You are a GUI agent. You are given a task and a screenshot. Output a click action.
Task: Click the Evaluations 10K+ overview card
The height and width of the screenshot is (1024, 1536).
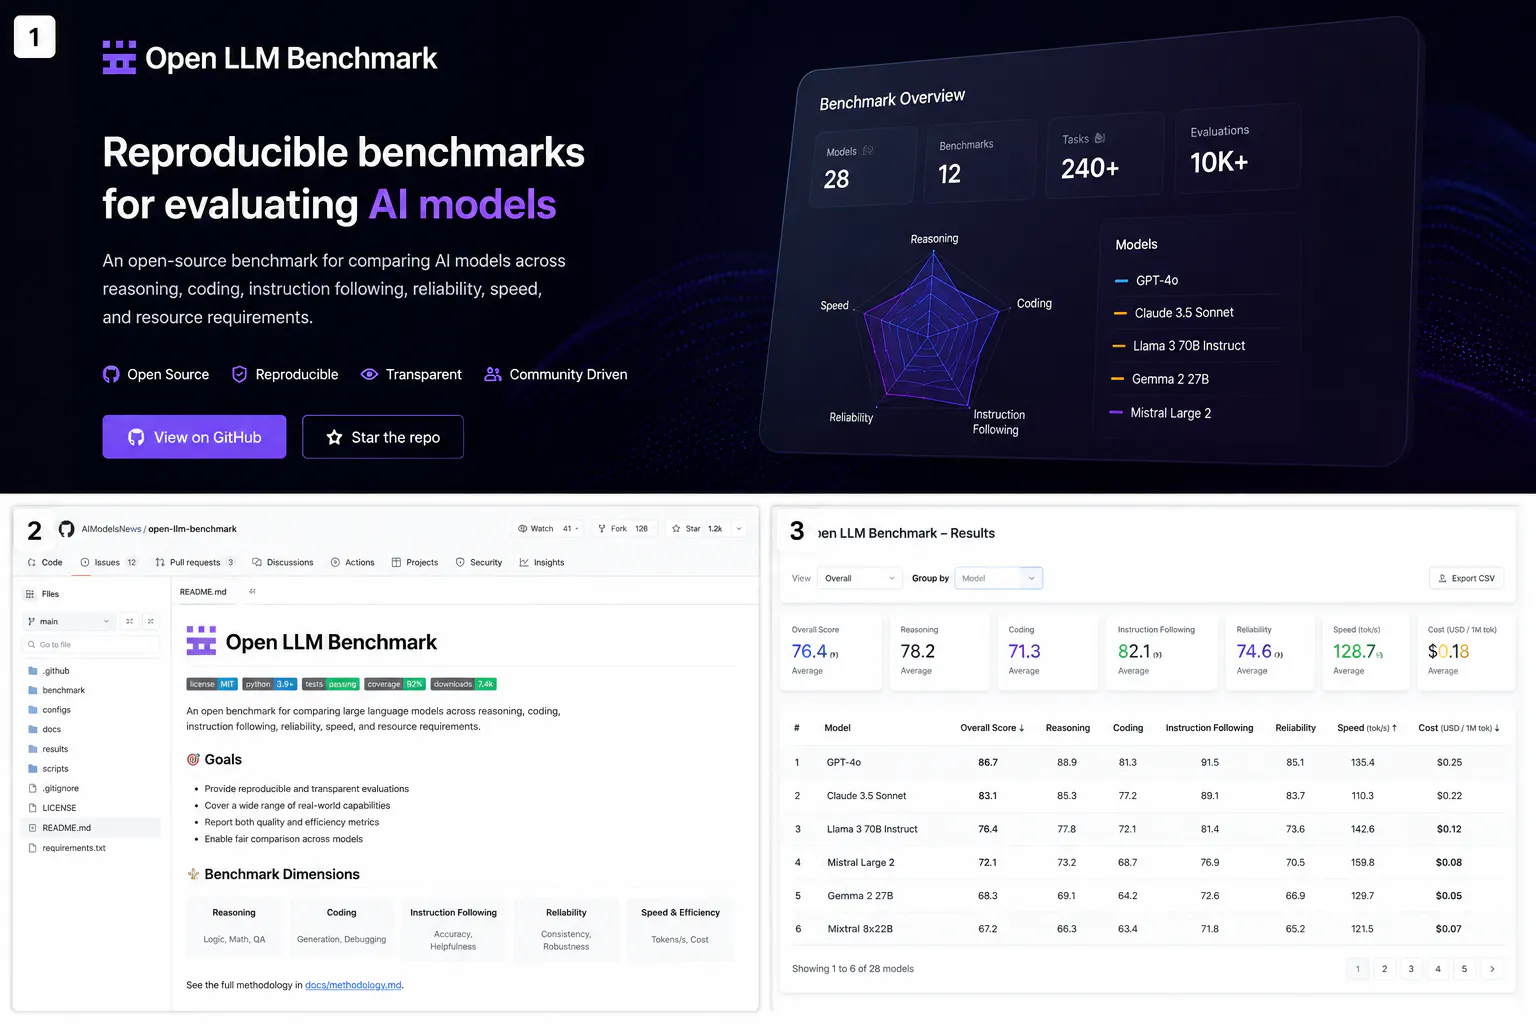[x=1238, y=149]
